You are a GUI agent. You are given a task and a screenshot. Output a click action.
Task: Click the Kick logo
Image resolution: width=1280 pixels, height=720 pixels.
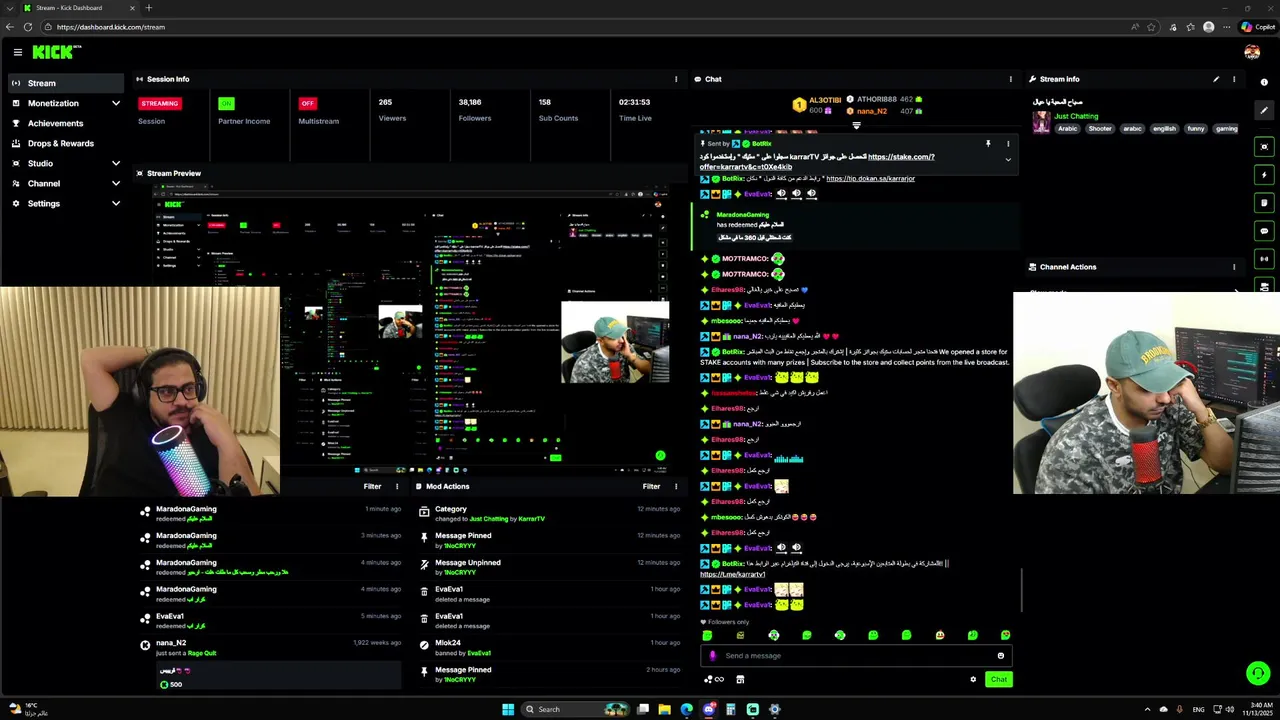[x=55, y=52]
